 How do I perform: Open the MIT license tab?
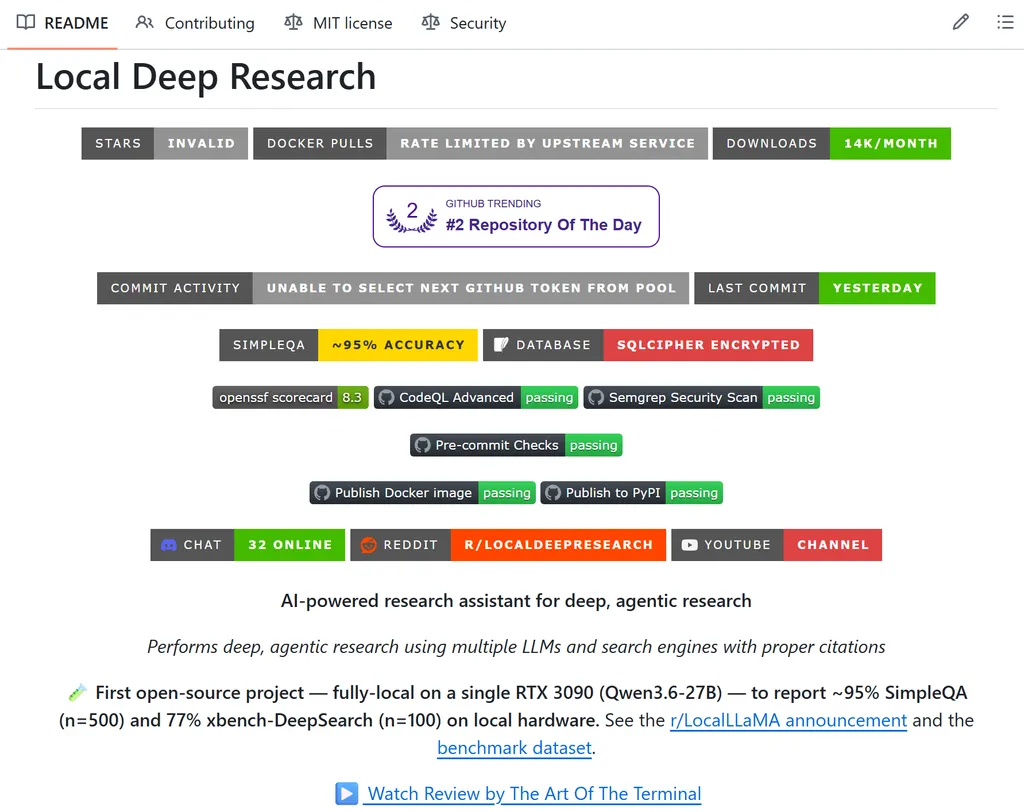338,23
